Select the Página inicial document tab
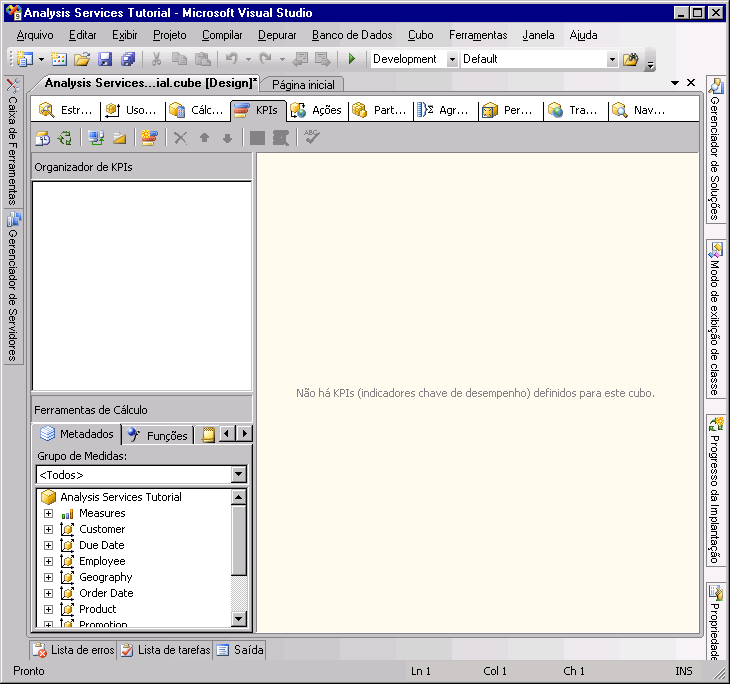This screenshot has height=684, width=730. pyautogui.click(x=304, y=85)
